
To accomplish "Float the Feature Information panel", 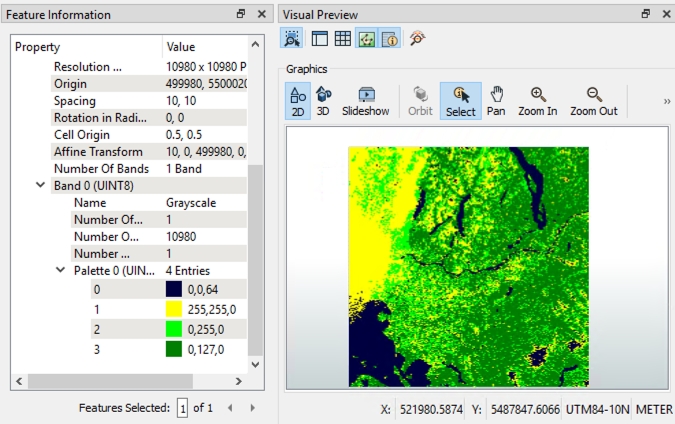I will [241, 14].
